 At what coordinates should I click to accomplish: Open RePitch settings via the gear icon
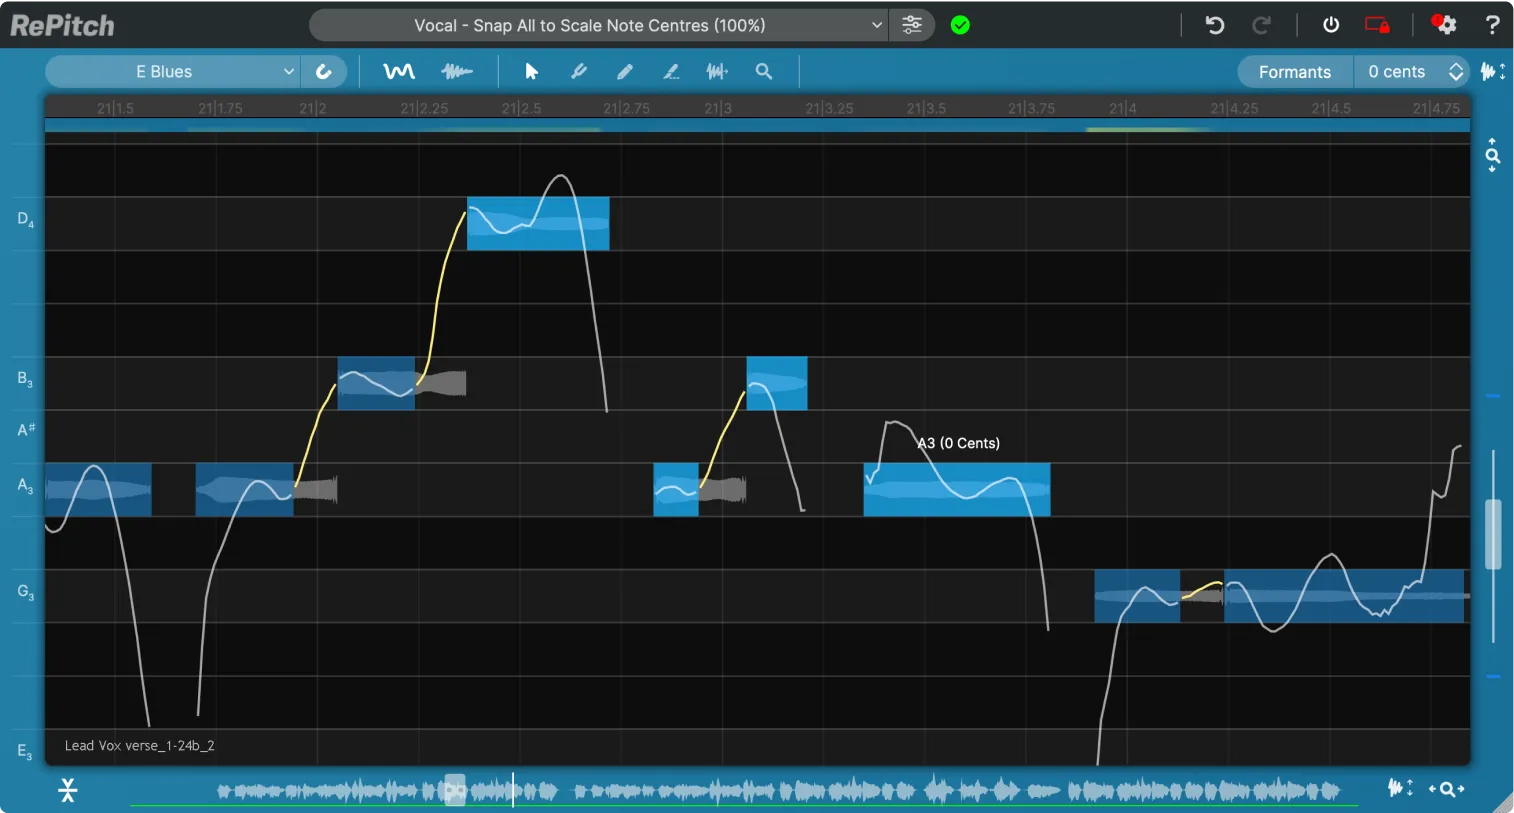tap(1444, 24)
